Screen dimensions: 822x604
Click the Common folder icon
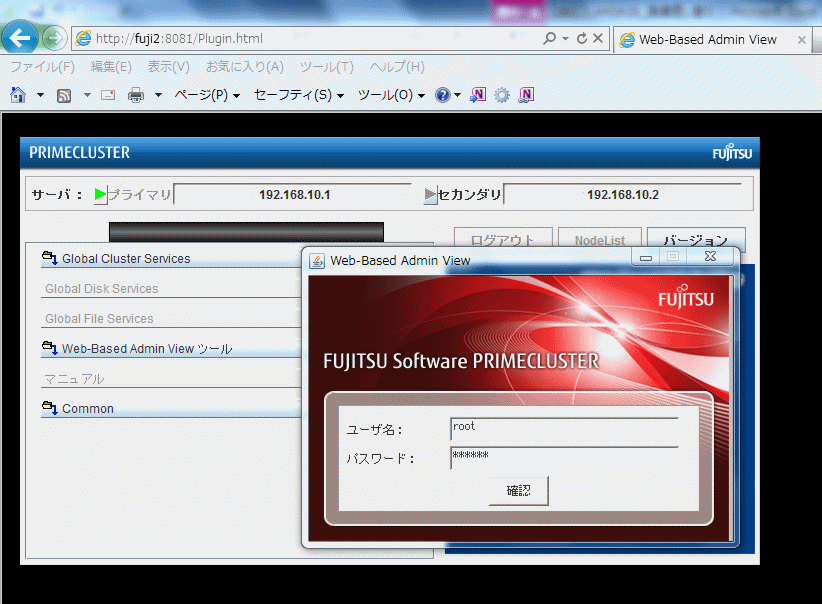(x=50, y=407)
